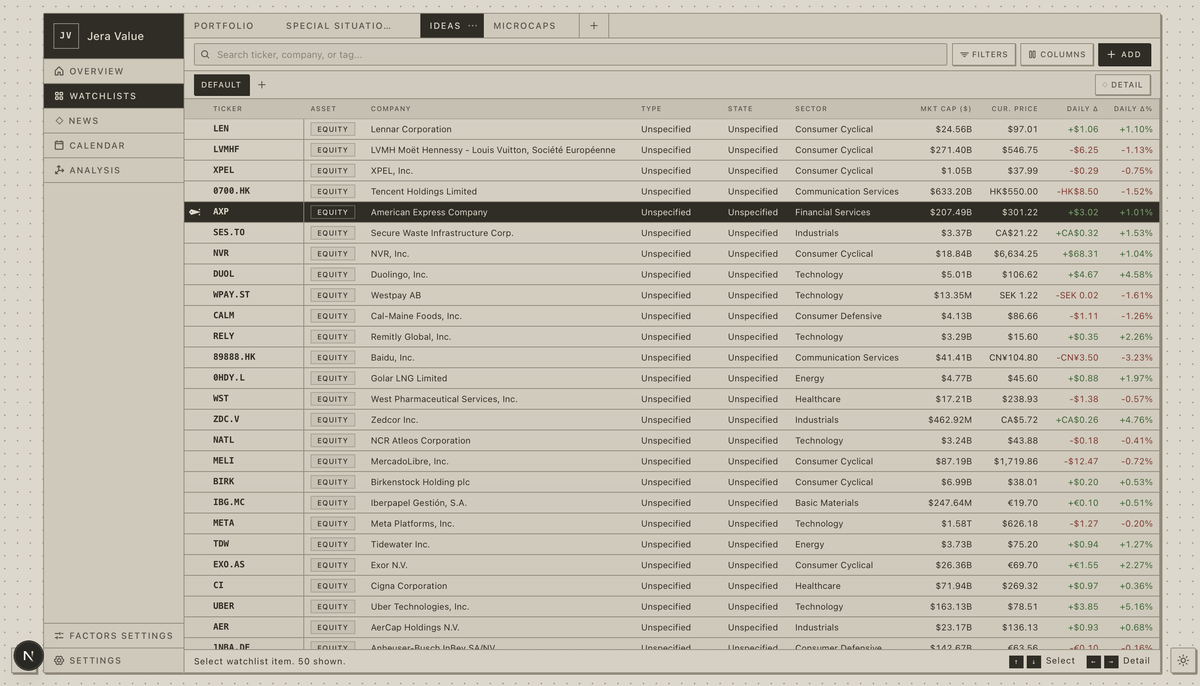Click Secure Waste Infrastructure Corp.
1200x686 pixels.
442,233
